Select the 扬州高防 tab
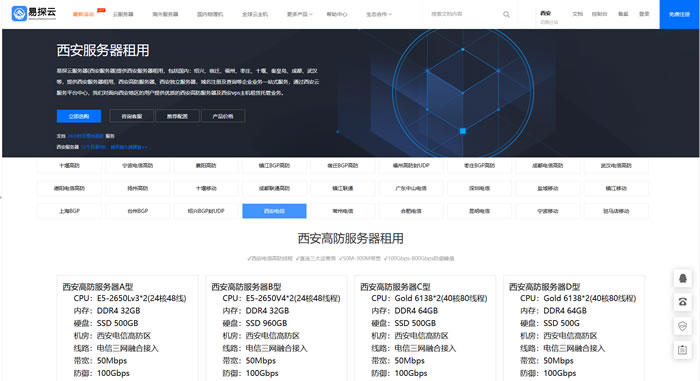 point(138,188)
